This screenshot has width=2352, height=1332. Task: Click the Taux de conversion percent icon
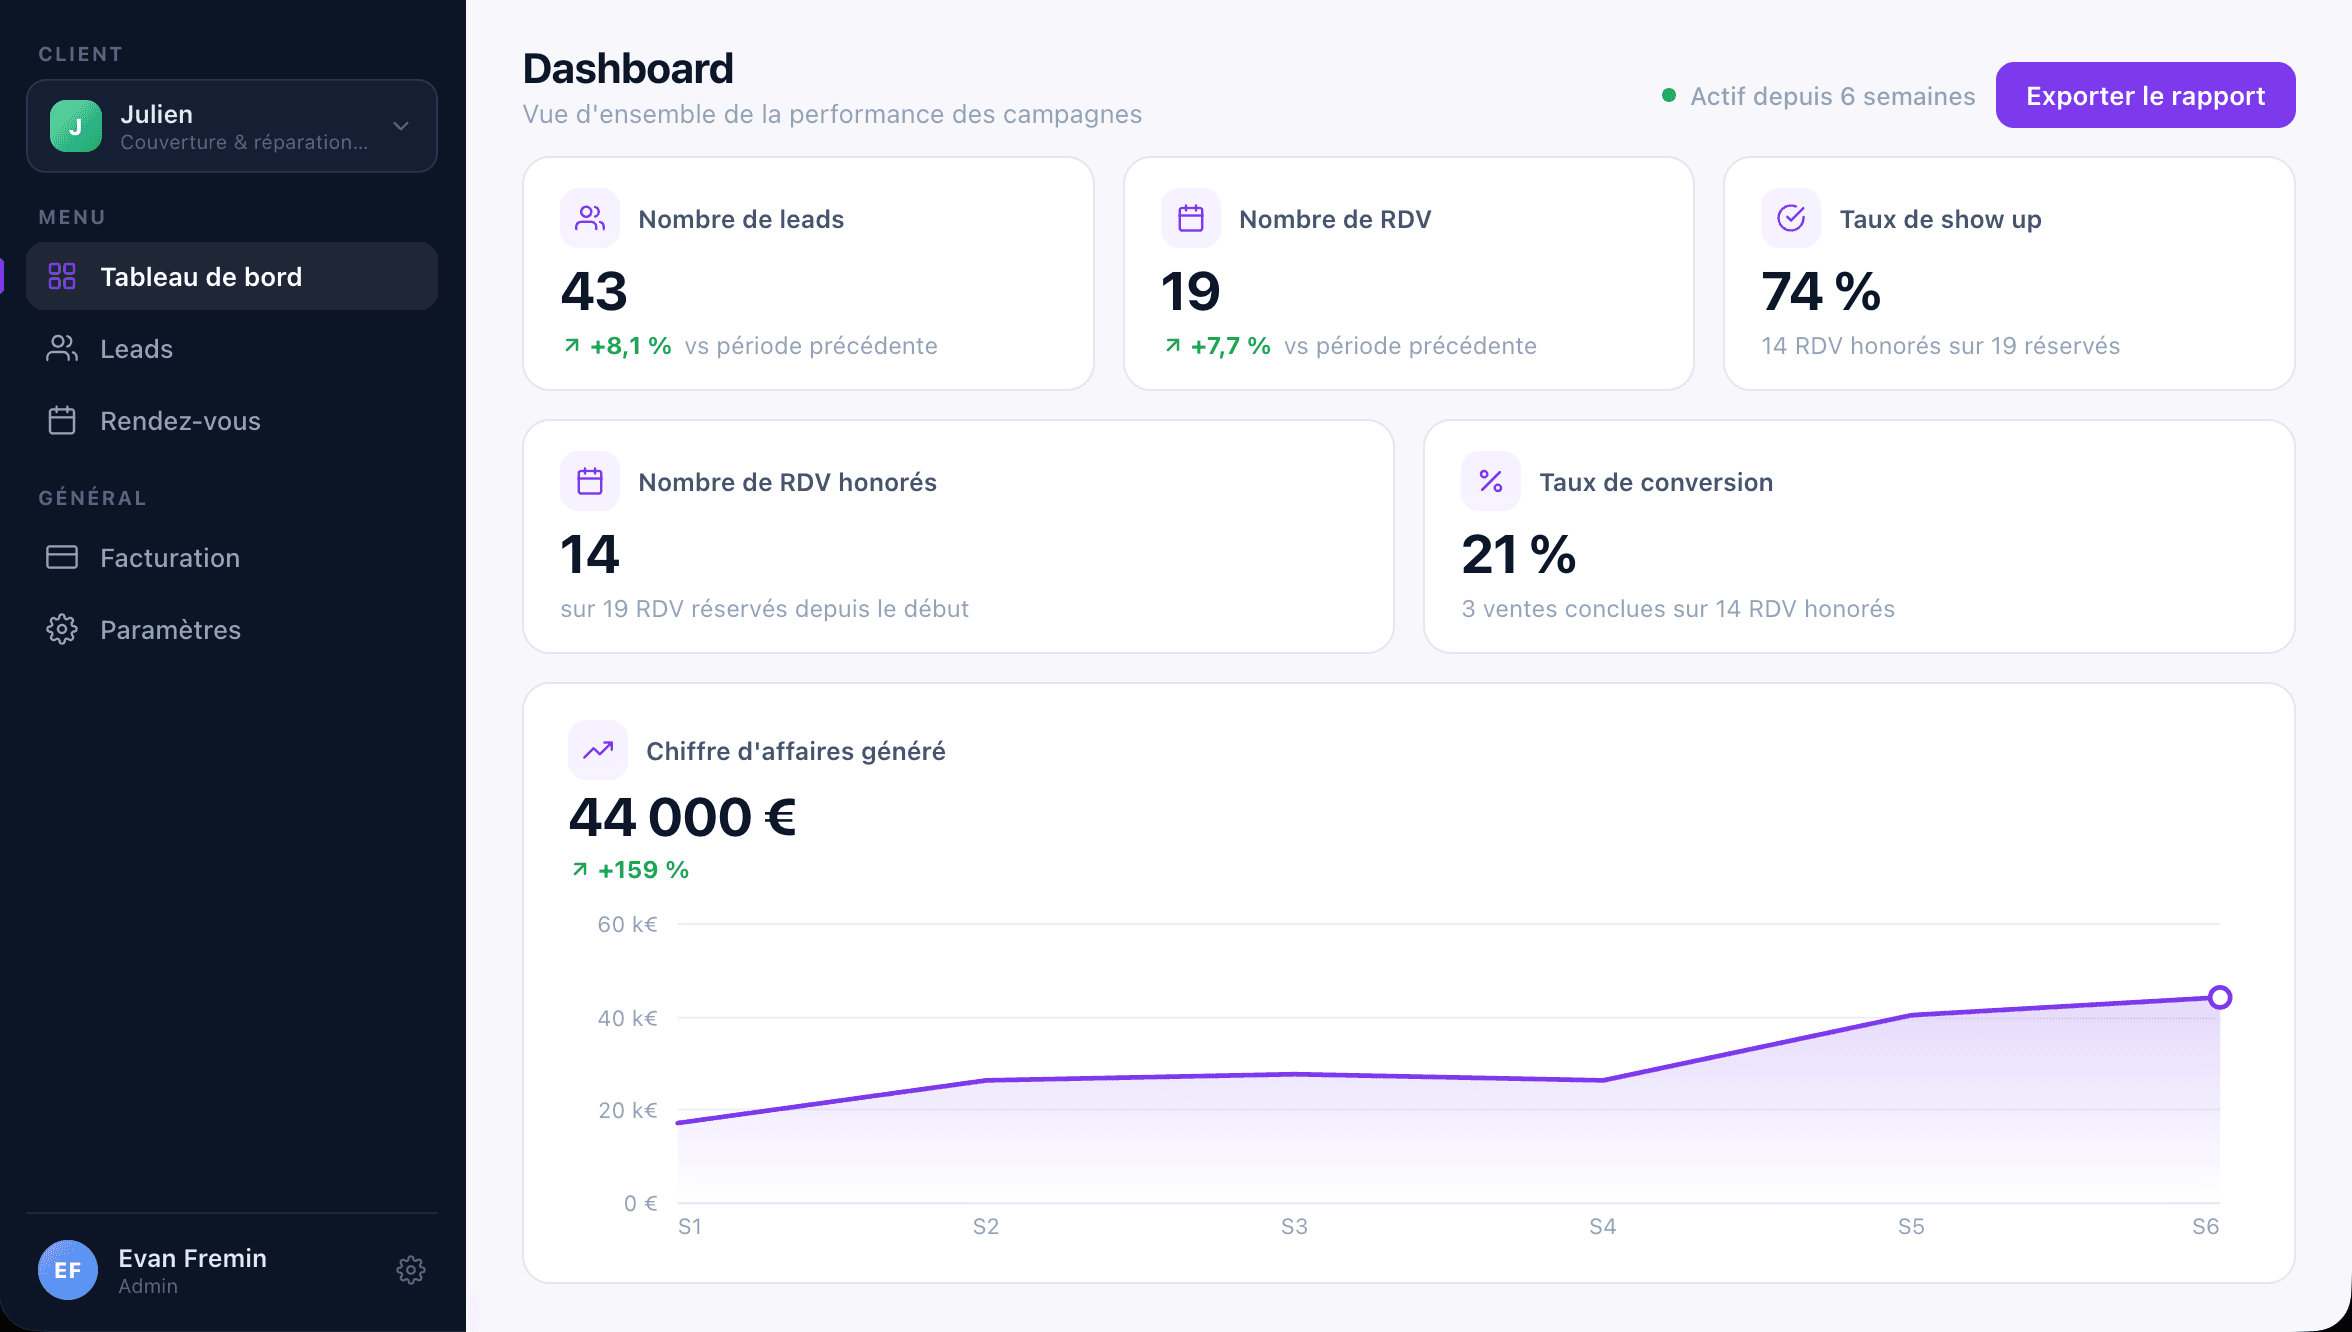point(1490,481)
